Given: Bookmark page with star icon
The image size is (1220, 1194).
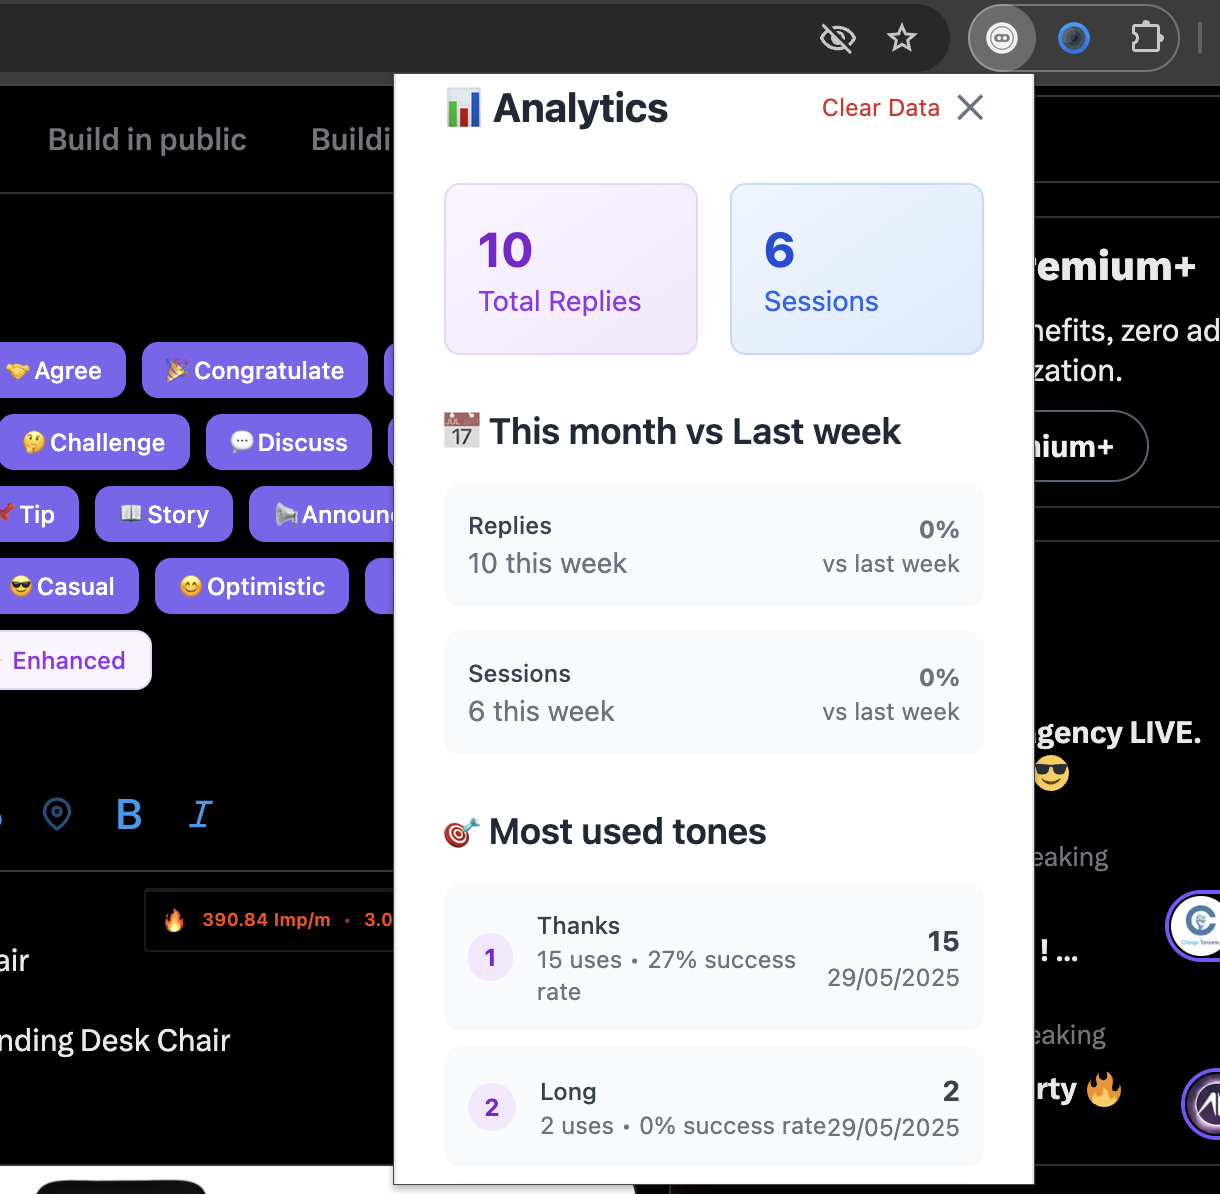Looking at the screenshot, I should pyautogui.click(x=901, y=39).
